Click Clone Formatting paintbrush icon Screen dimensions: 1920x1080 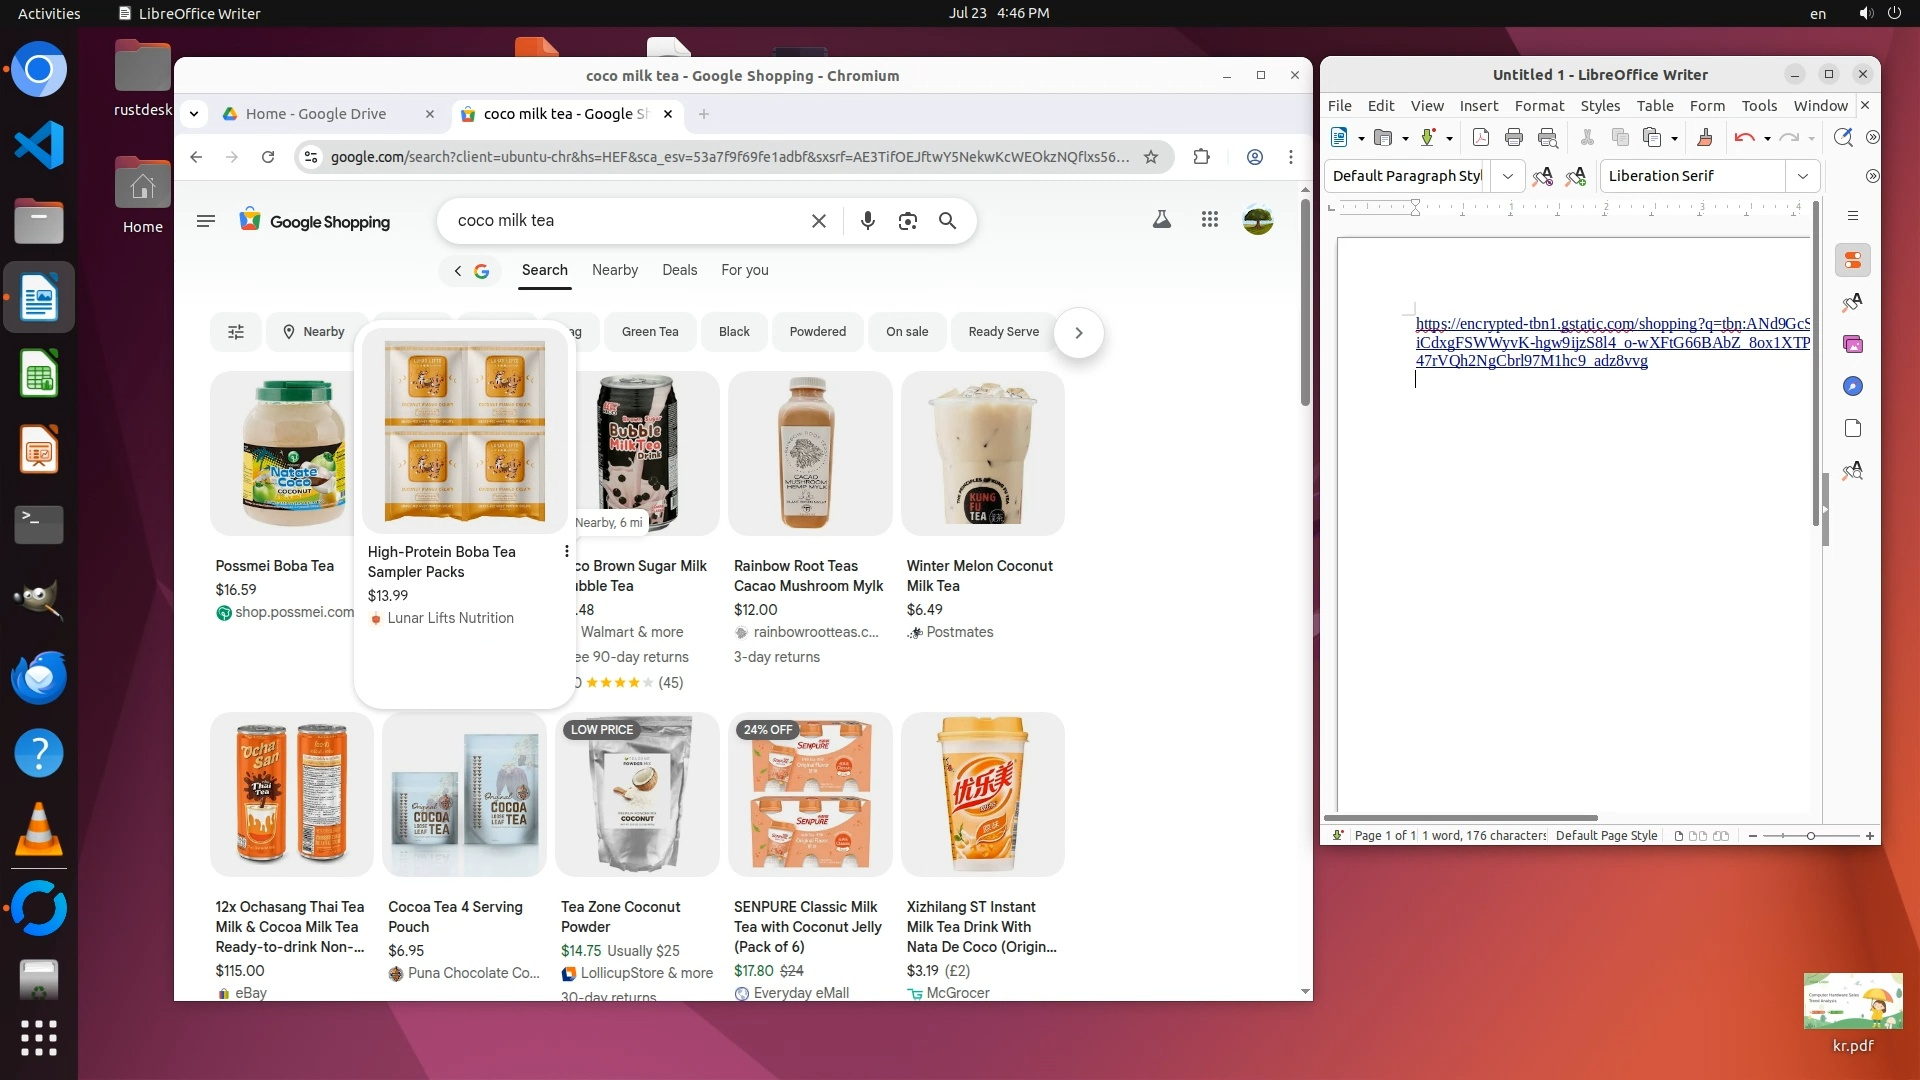1705,138
